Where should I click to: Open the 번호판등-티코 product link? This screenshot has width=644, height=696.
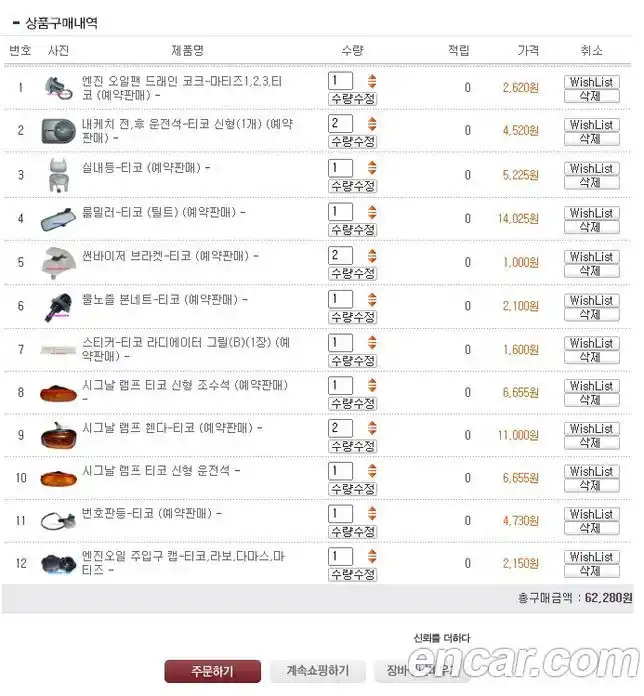click(x=151, y=514)
